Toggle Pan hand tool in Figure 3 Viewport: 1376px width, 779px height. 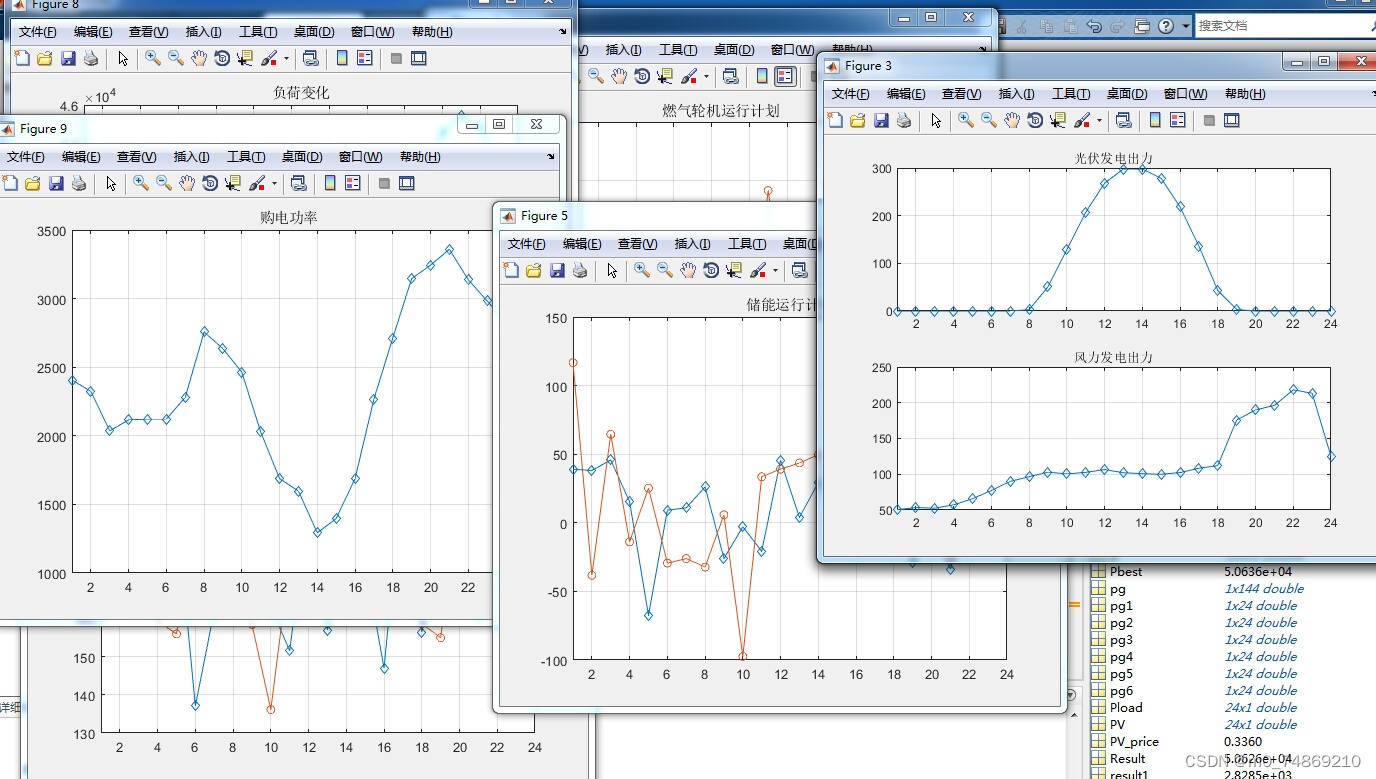coord(1012,121)
